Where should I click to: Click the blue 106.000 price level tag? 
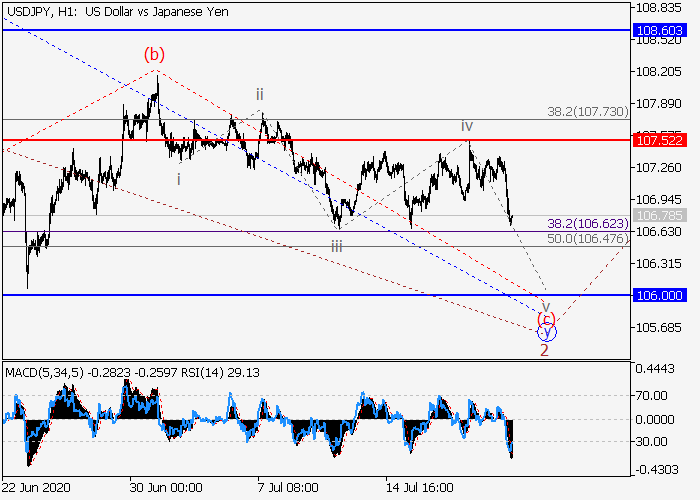click(x=659, y=295)
